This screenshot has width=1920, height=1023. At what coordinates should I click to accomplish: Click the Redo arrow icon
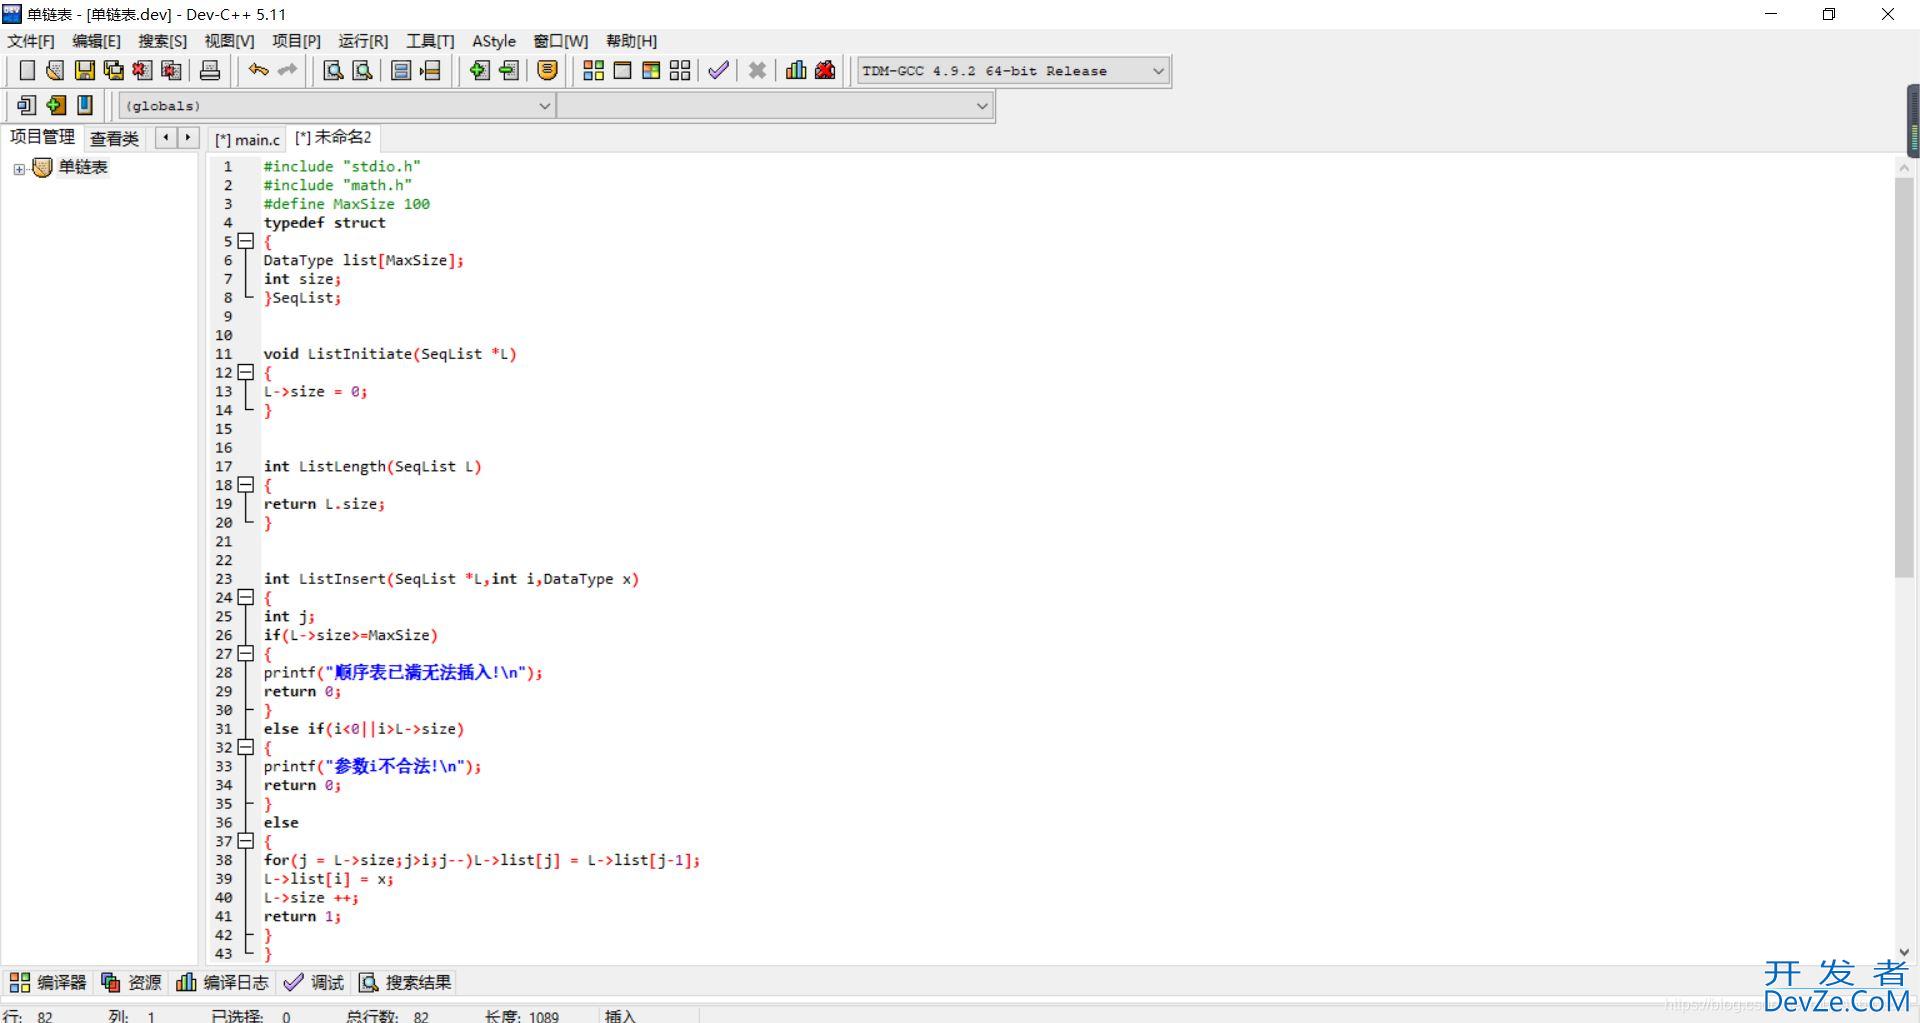point(287,70)
